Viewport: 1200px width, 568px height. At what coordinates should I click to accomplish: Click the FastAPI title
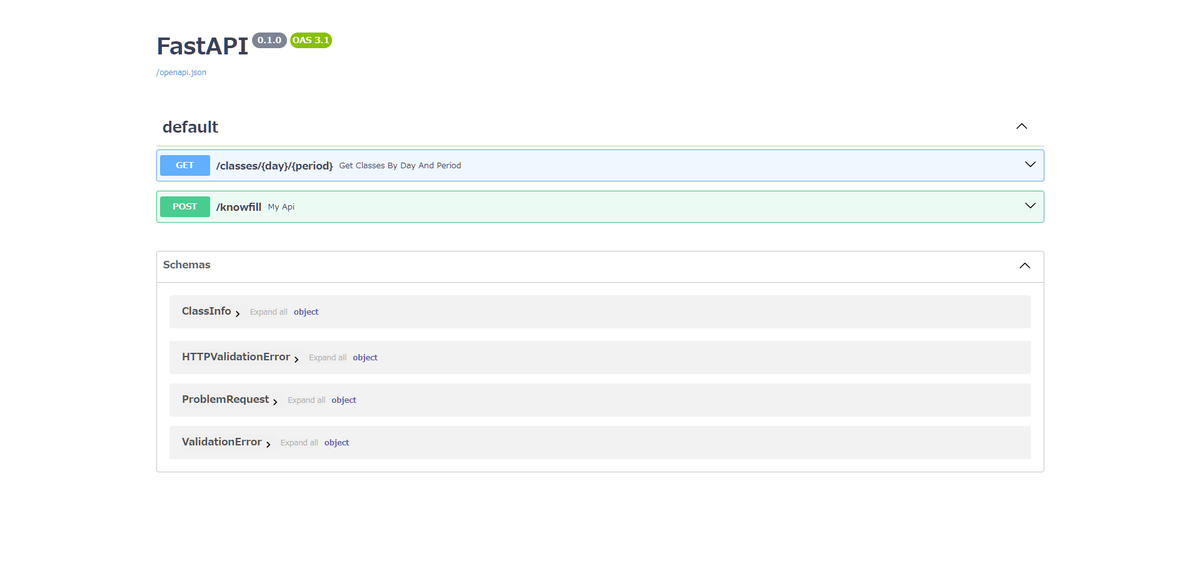pyautogui.click(x=202, y=46)
